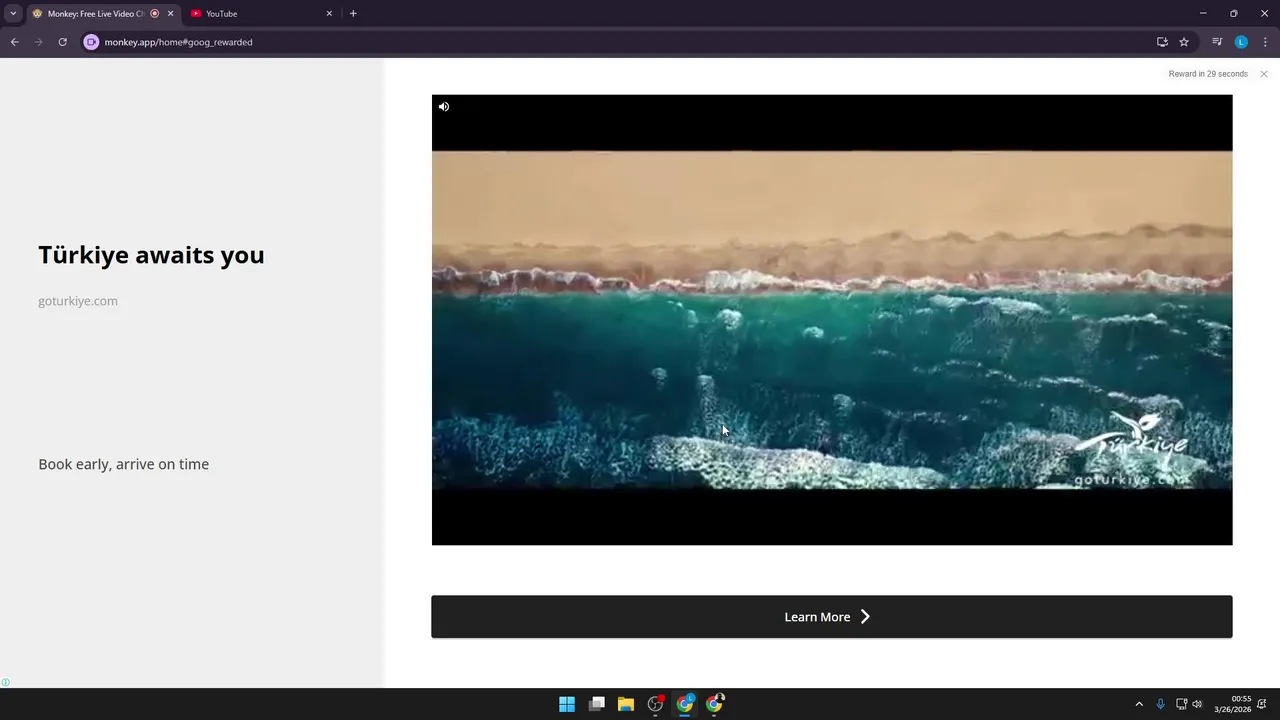The height and width of the screenshot is (720, 1280).
Task: Install the app via address bar icon
Action: click(x=1162, y=42)
